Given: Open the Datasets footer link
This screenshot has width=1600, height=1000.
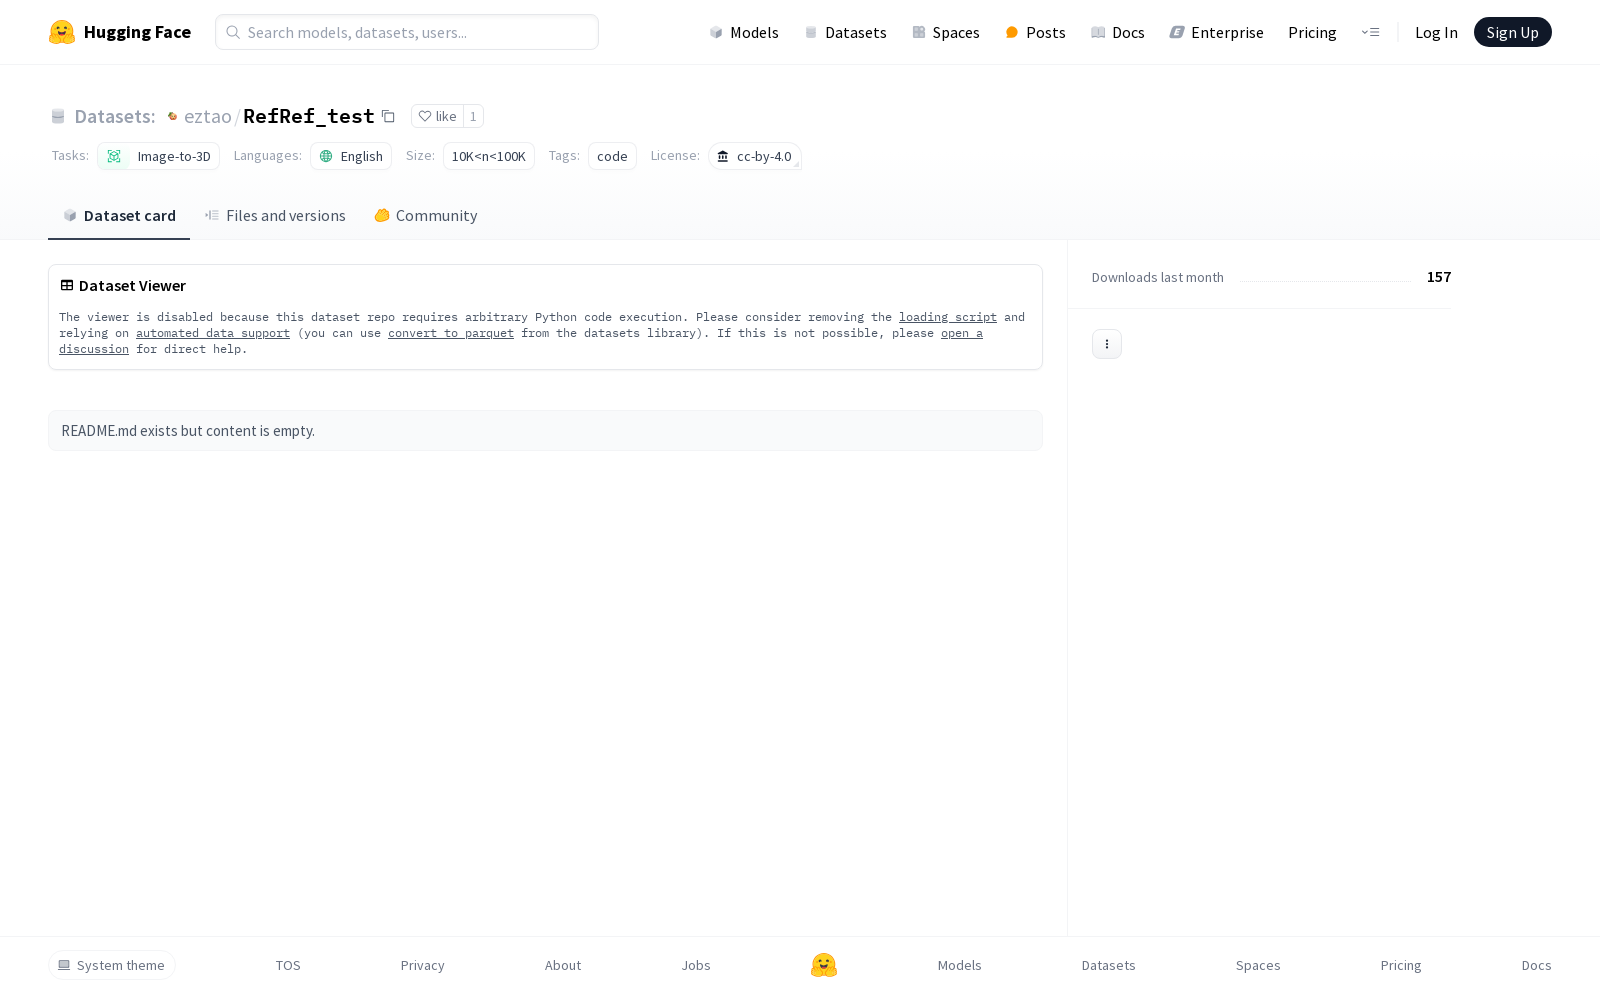Looking at the screenshot, I should pyautogui.click(x=1109, y=965).
